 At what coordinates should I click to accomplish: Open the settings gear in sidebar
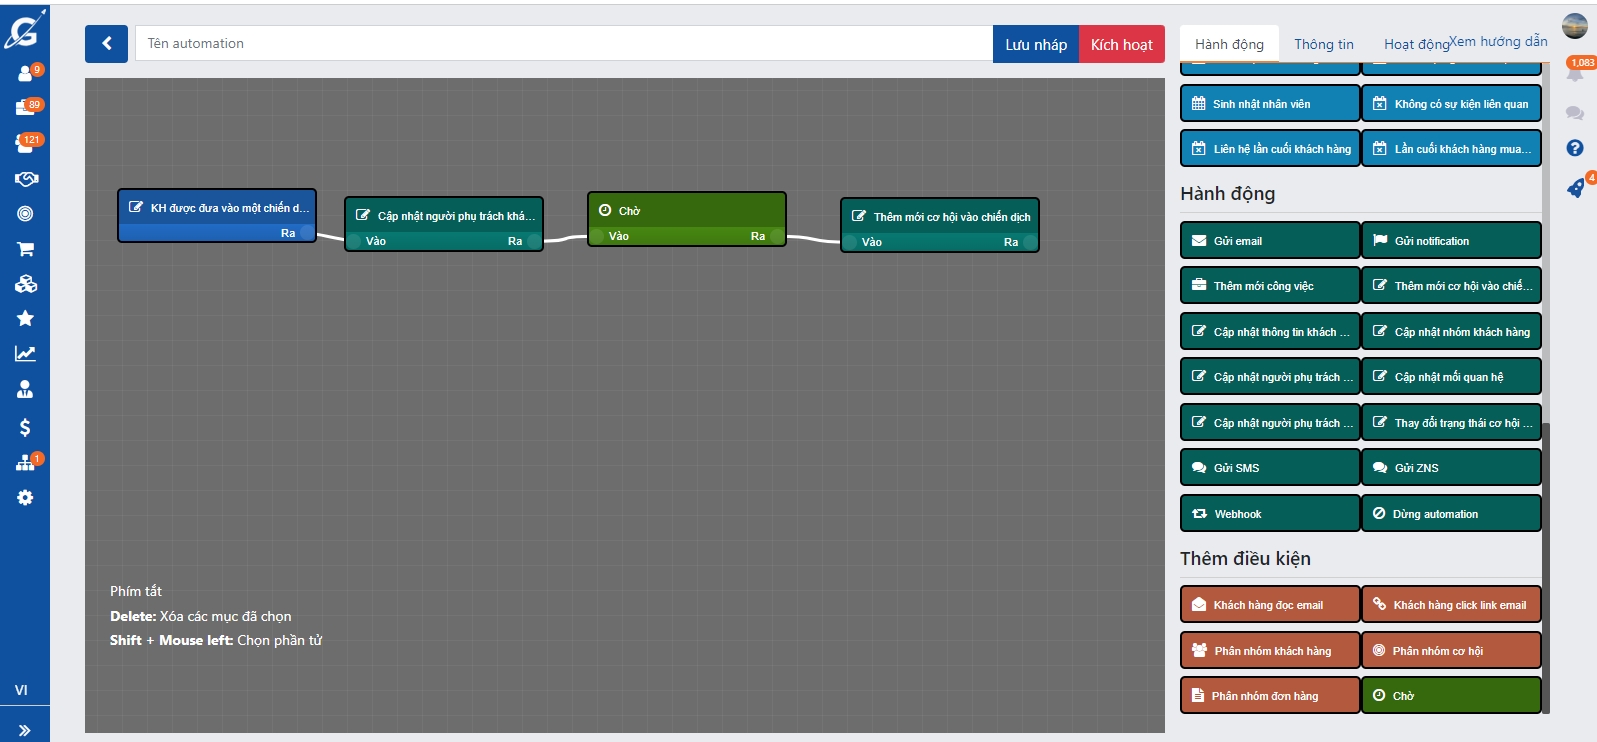pyautogui.click(x=25, y=498)
